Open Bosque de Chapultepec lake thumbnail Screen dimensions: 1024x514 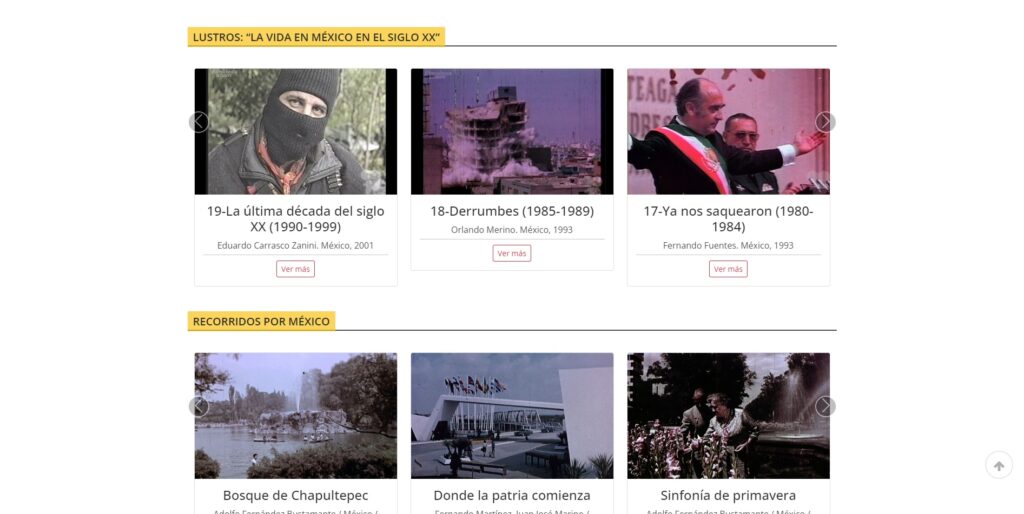(296, 416)
